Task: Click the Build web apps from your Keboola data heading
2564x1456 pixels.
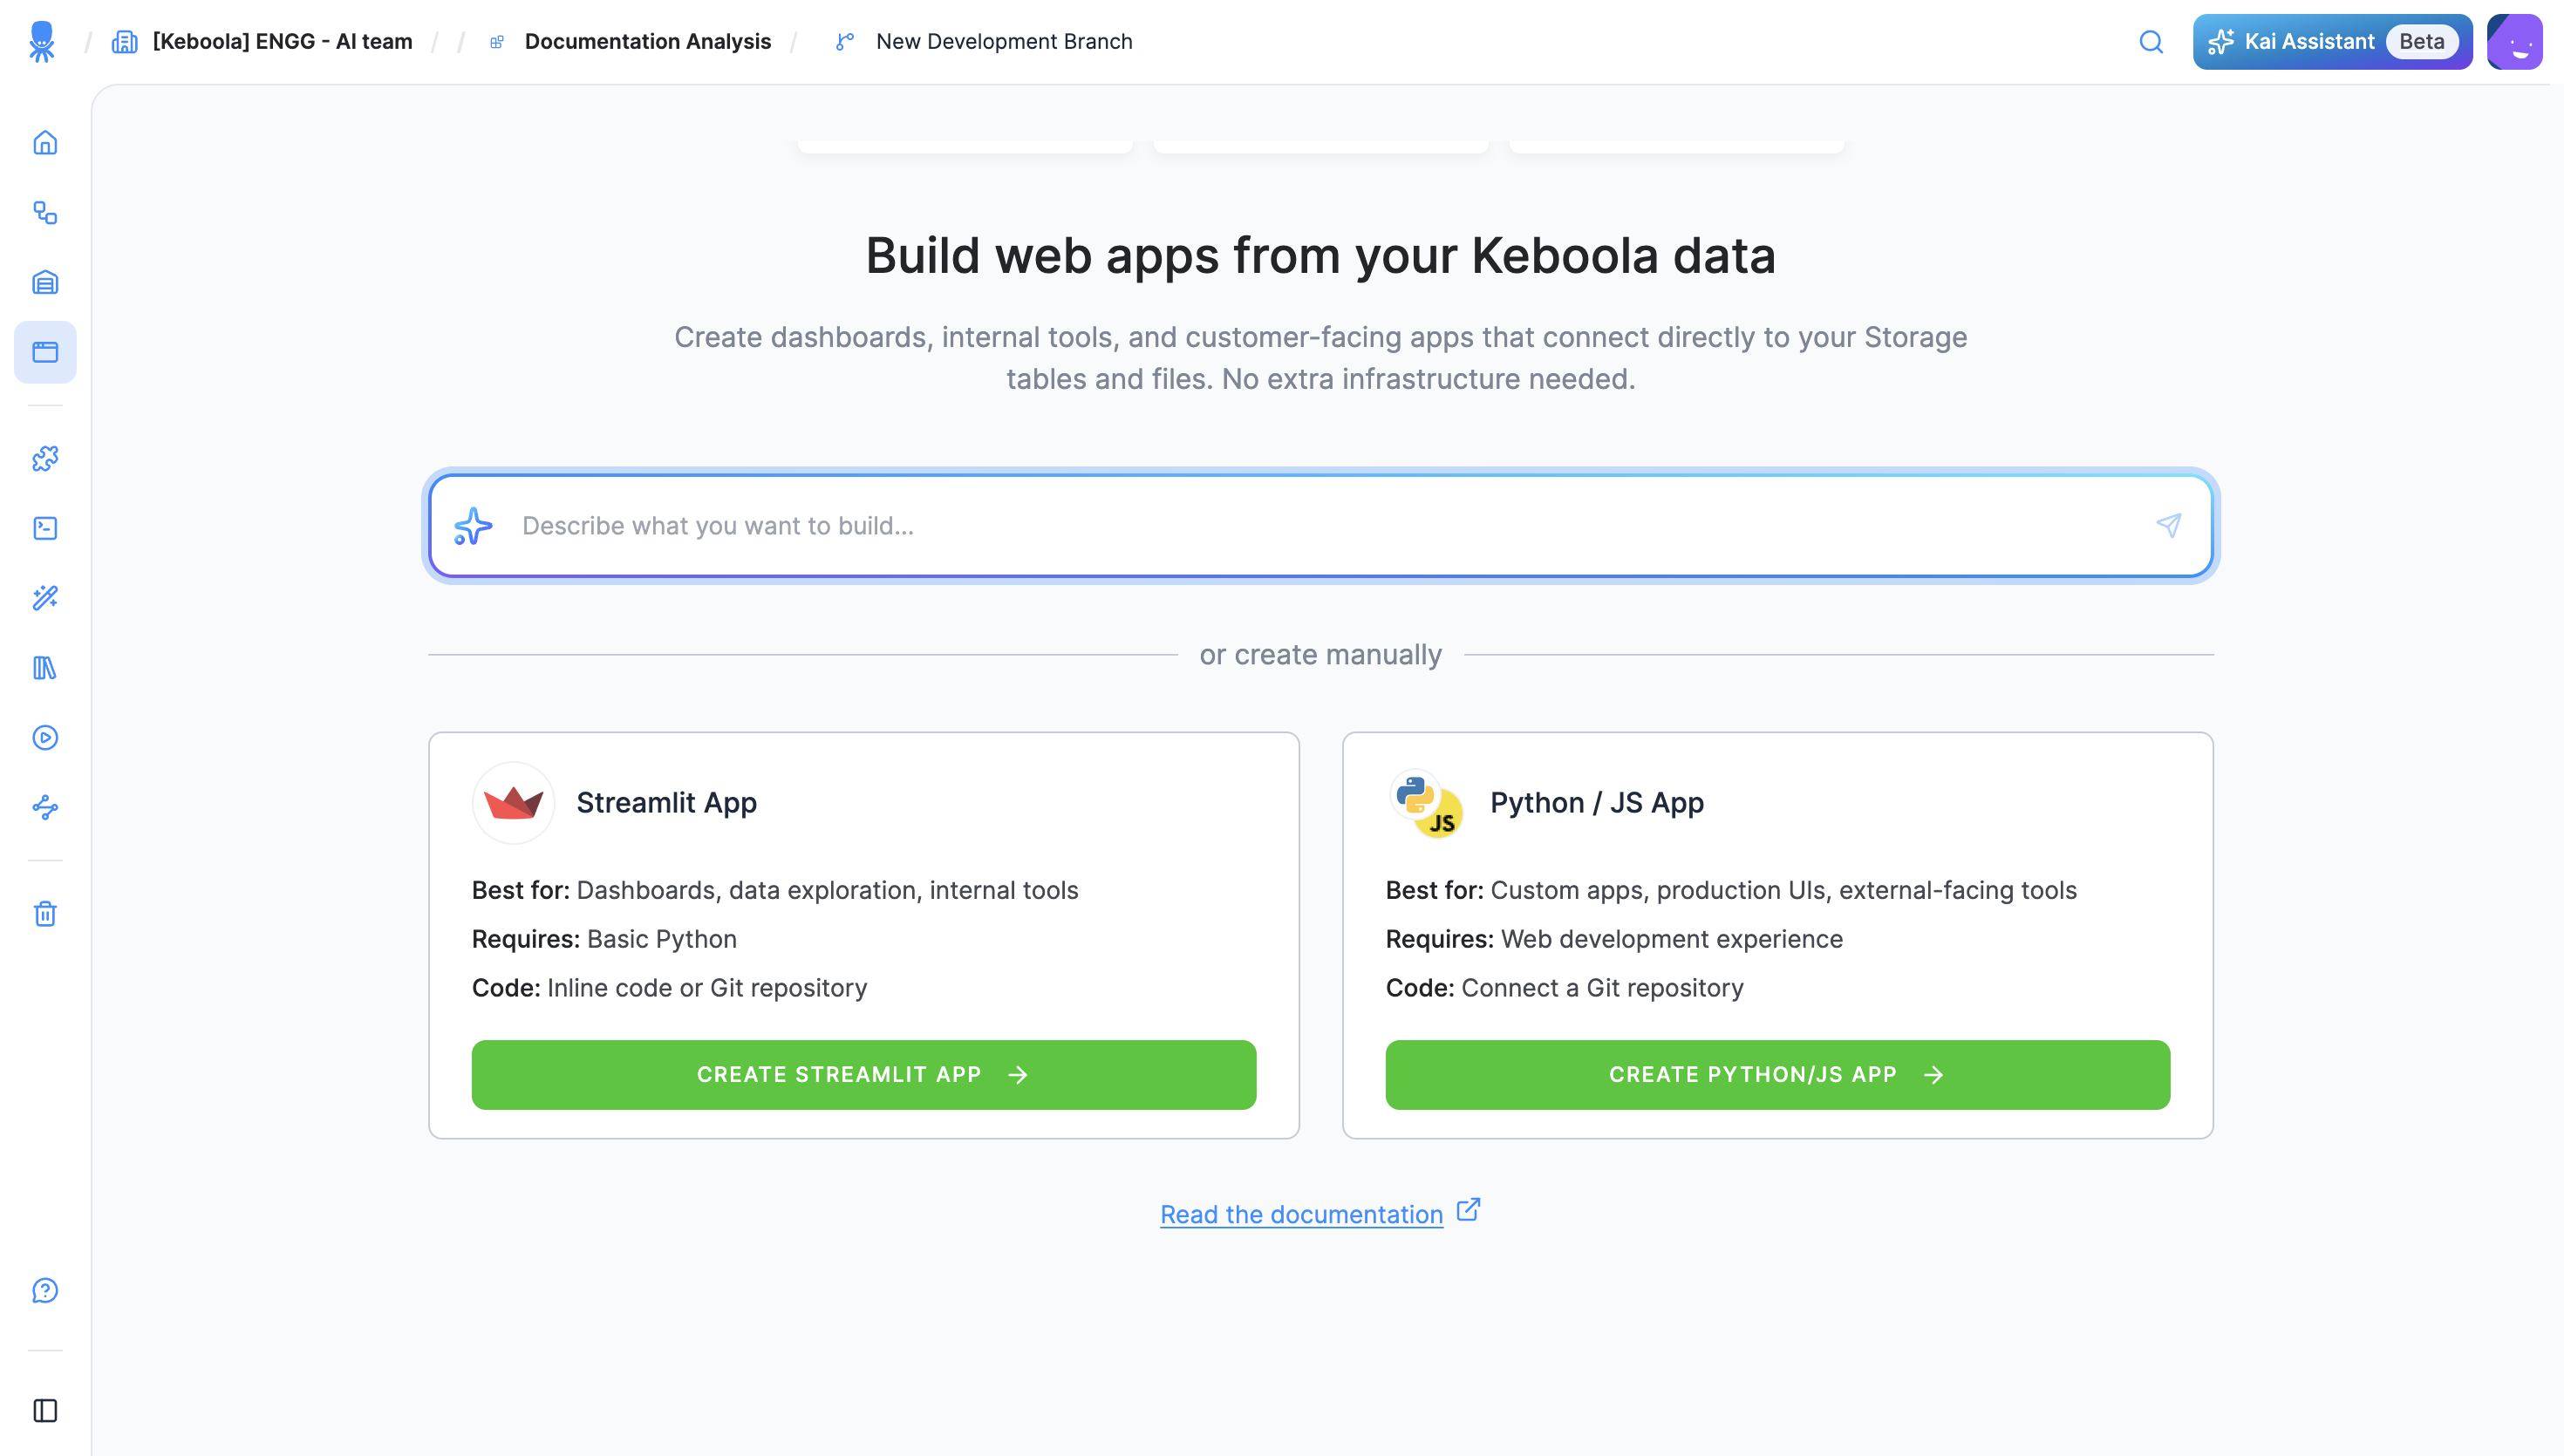Action: tap(1320, 256)
